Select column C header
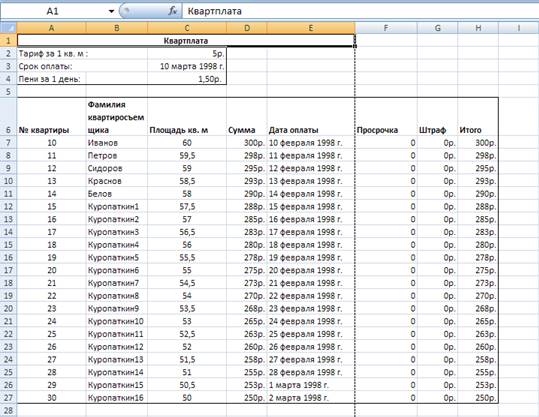The height and width of the screenshot is (417, 539). (187, 28)
